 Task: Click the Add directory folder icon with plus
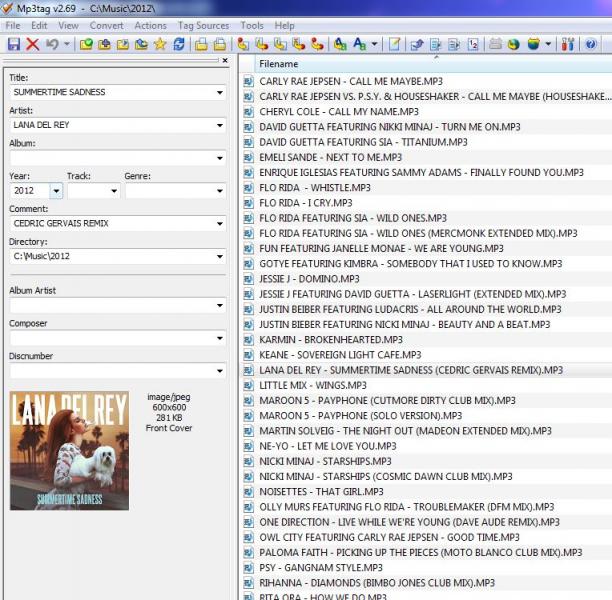pos(104,45)
